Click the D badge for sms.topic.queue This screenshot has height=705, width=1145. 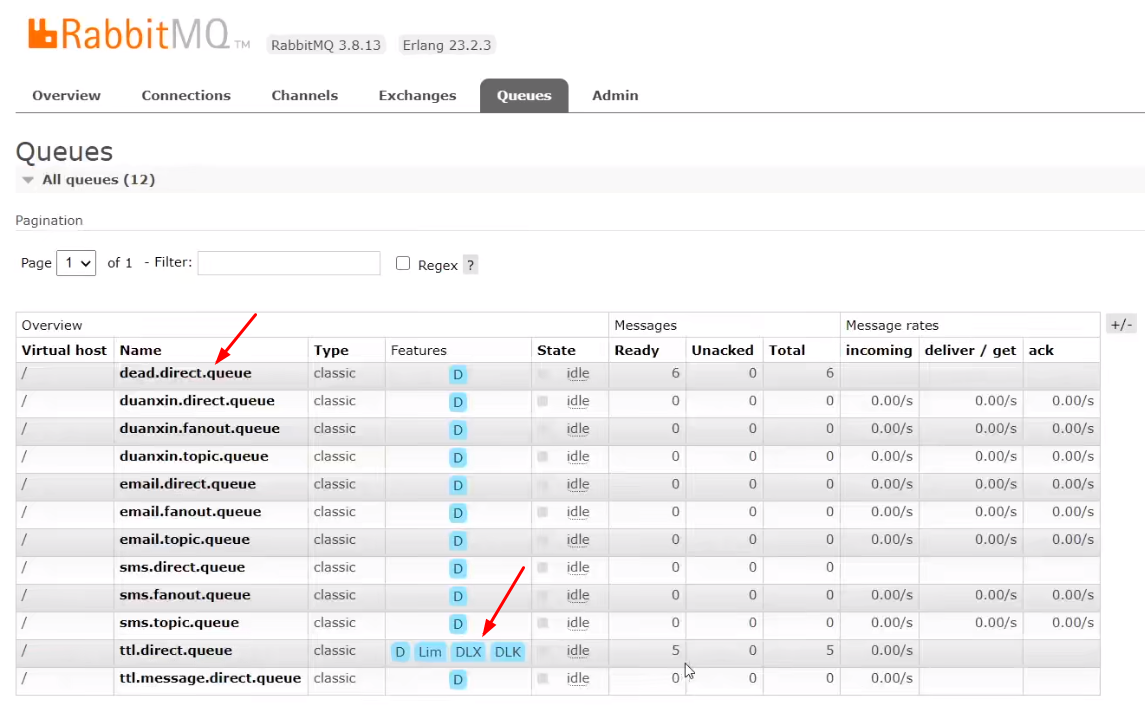tap(458, 624)
